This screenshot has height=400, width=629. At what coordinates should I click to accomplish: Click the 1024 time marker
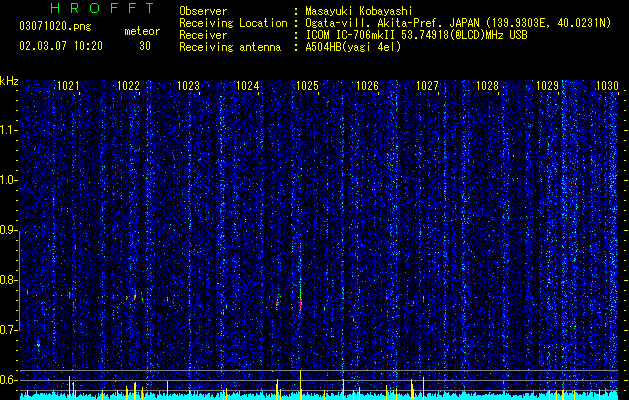pos(248,86)
